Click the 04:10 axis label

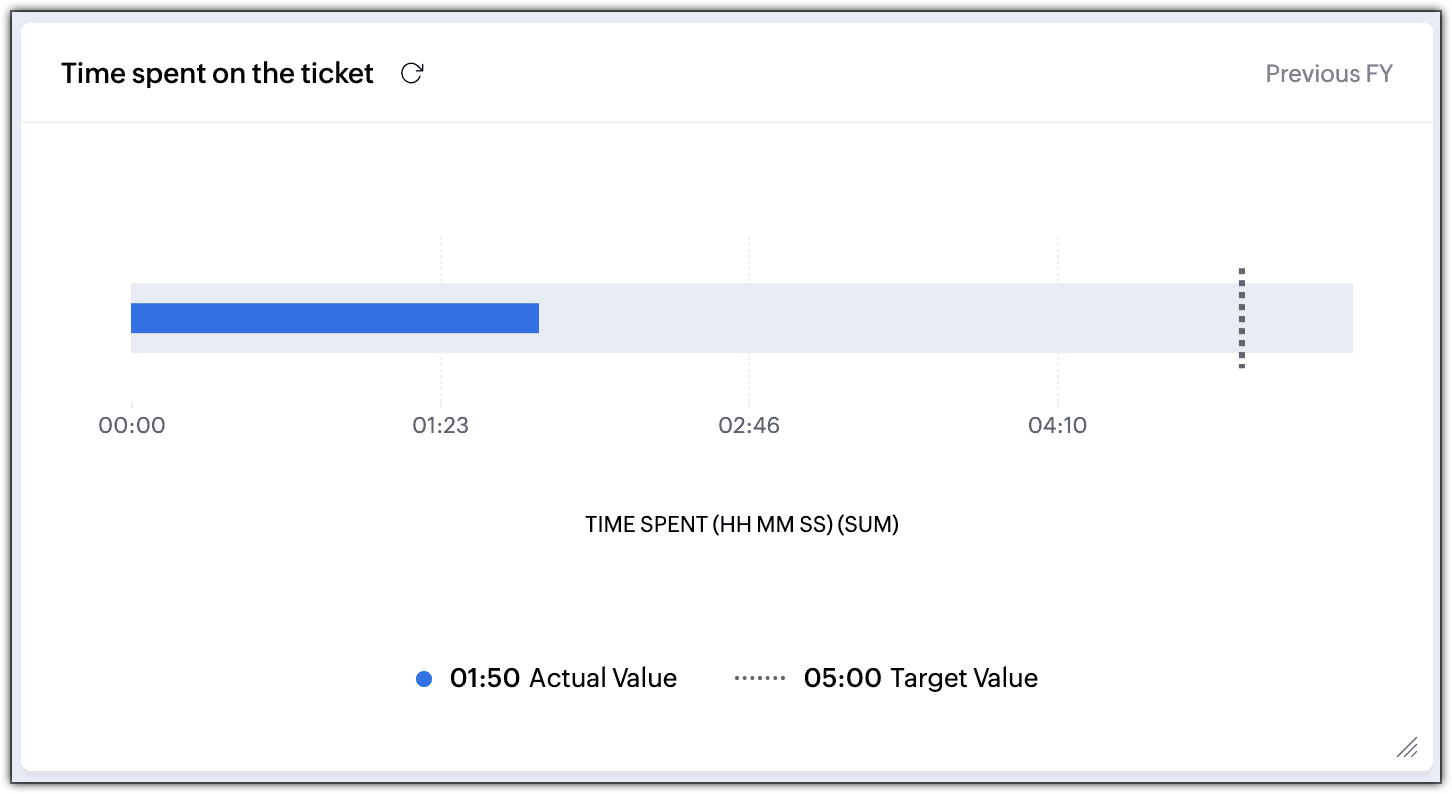click(x=1058, y=426)
